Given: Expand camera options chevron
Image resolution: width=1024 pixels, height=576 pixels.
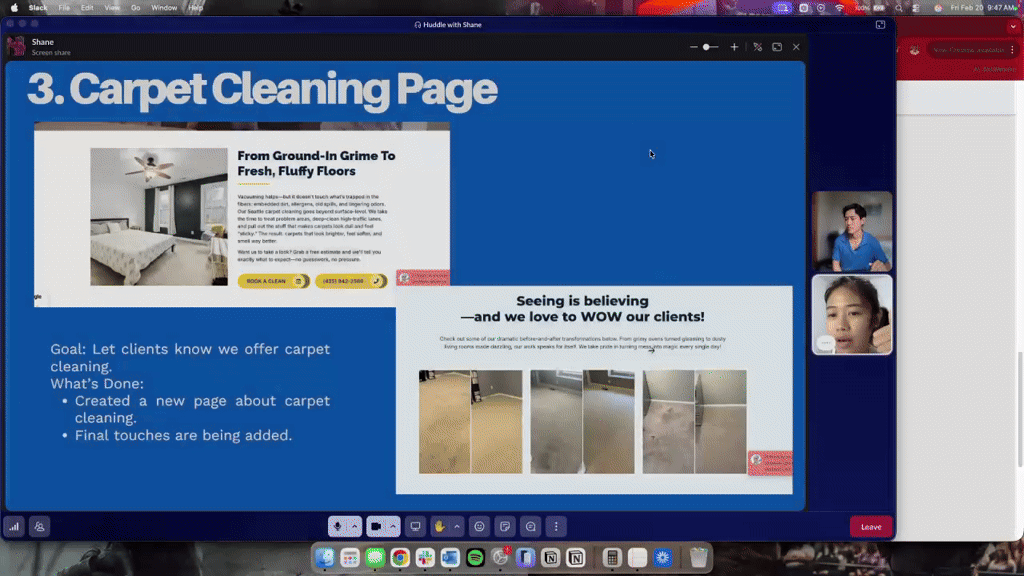Looking at the screenshot, I should 393,526.
